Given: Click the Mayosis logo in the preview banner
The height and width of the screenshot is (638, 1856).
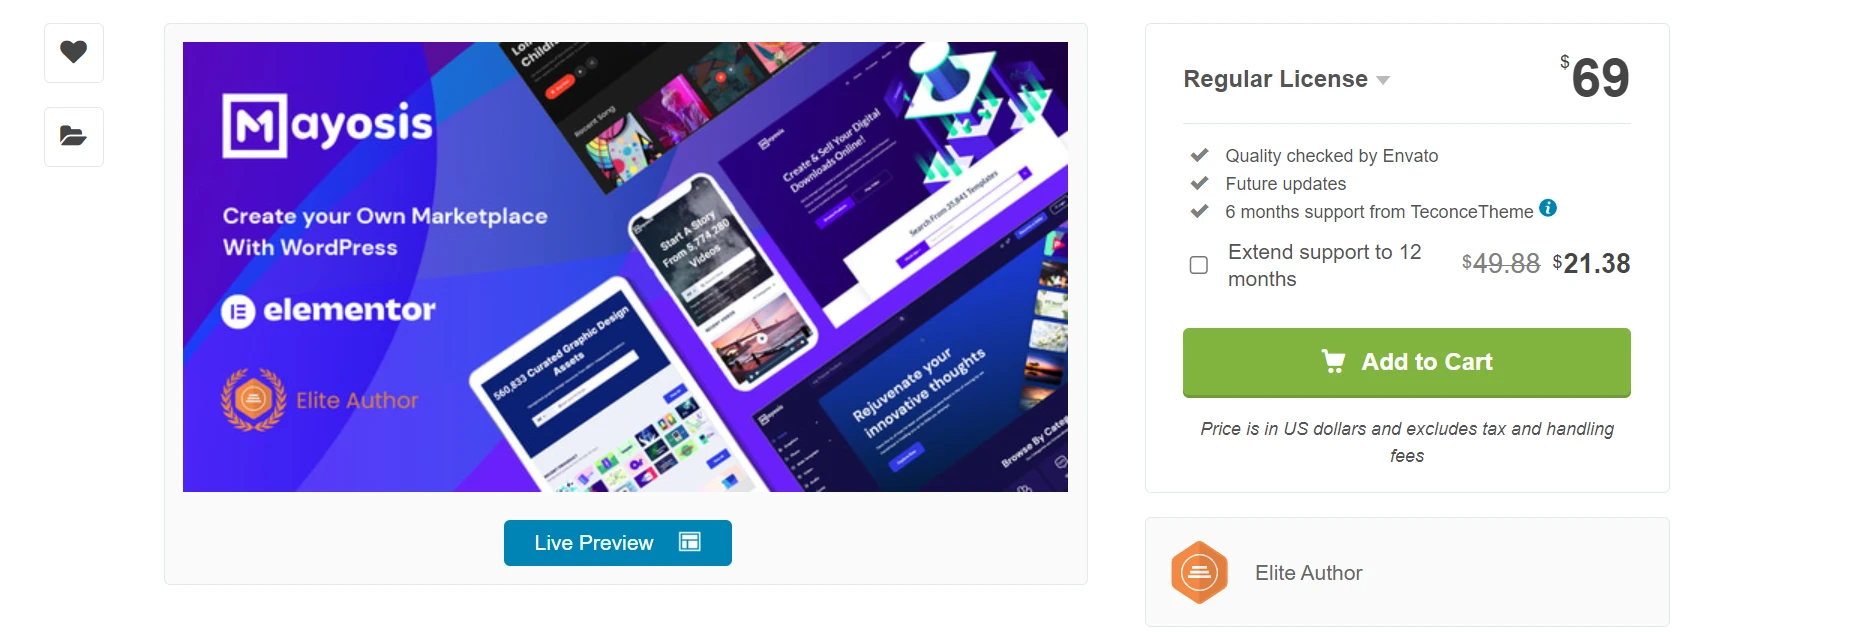Looking at the screenshot, I should click(x=327, y=126).
